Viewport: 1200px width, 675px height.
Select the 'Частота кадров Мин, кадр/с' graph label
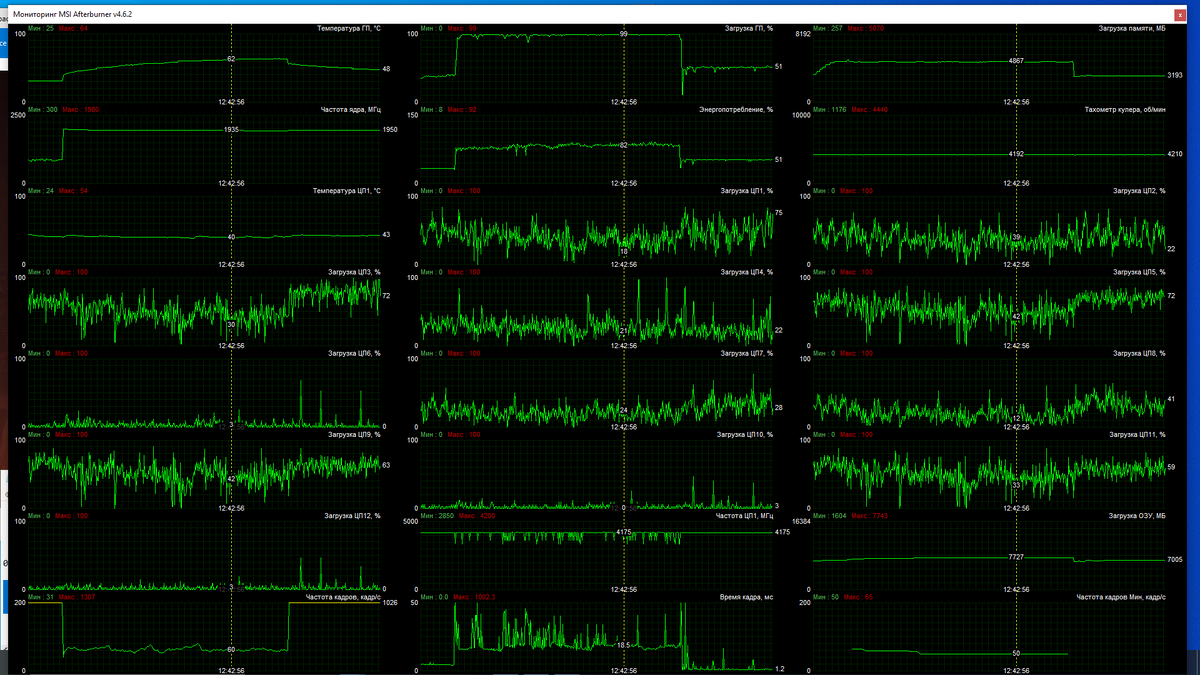tap(1121, 597)
